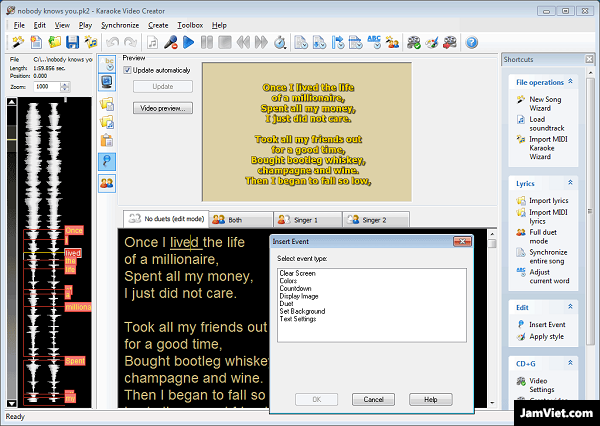Select Text Settings event type
This screenshot has width=600, height=426.
pos(298,319)
